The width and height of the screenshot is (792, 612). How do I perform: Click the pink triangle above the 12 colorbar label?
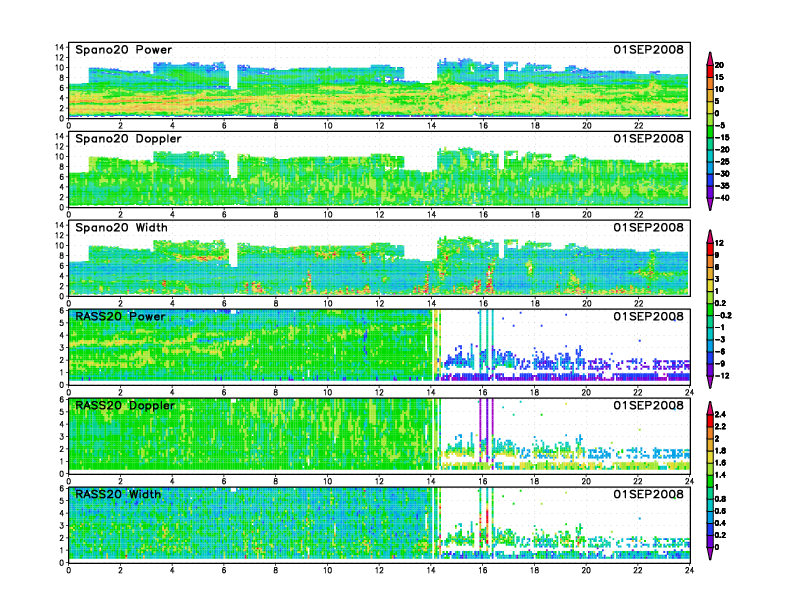pyautogui.click(x=710, y=236)
